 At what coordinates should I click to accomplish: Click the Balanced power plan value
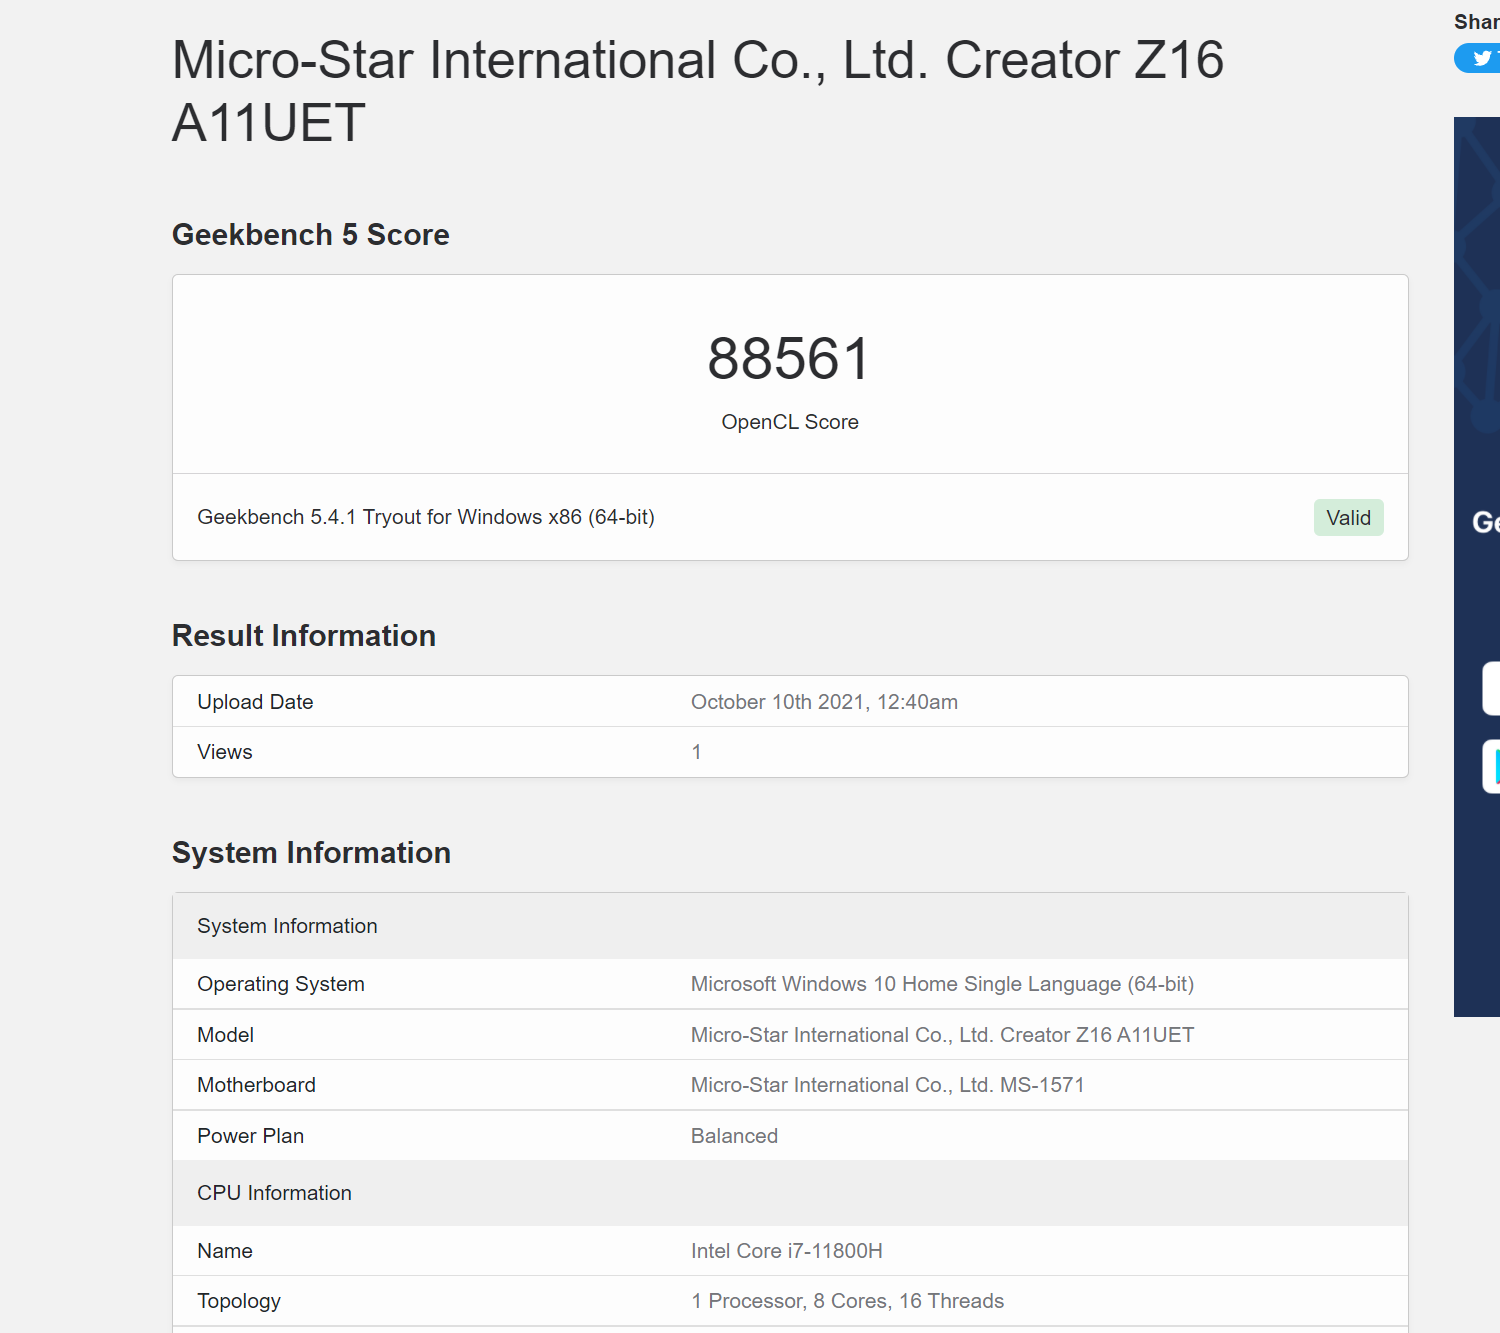click(x=734, y=1136)
